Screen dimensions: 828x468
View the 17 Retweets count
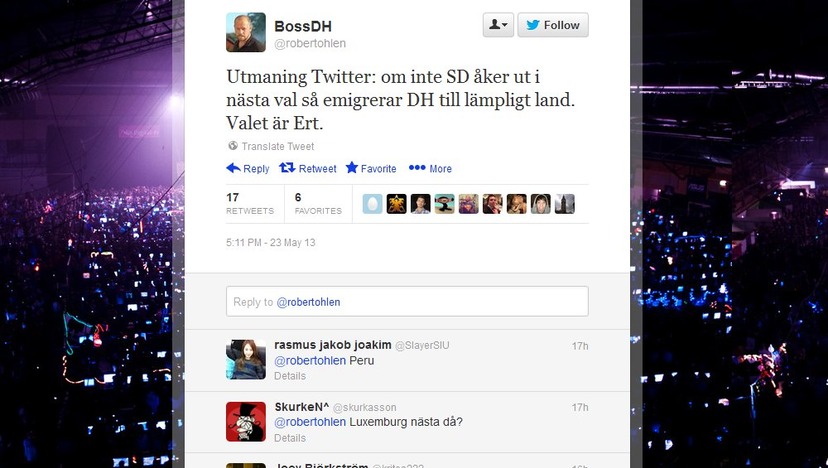[250, 203]
